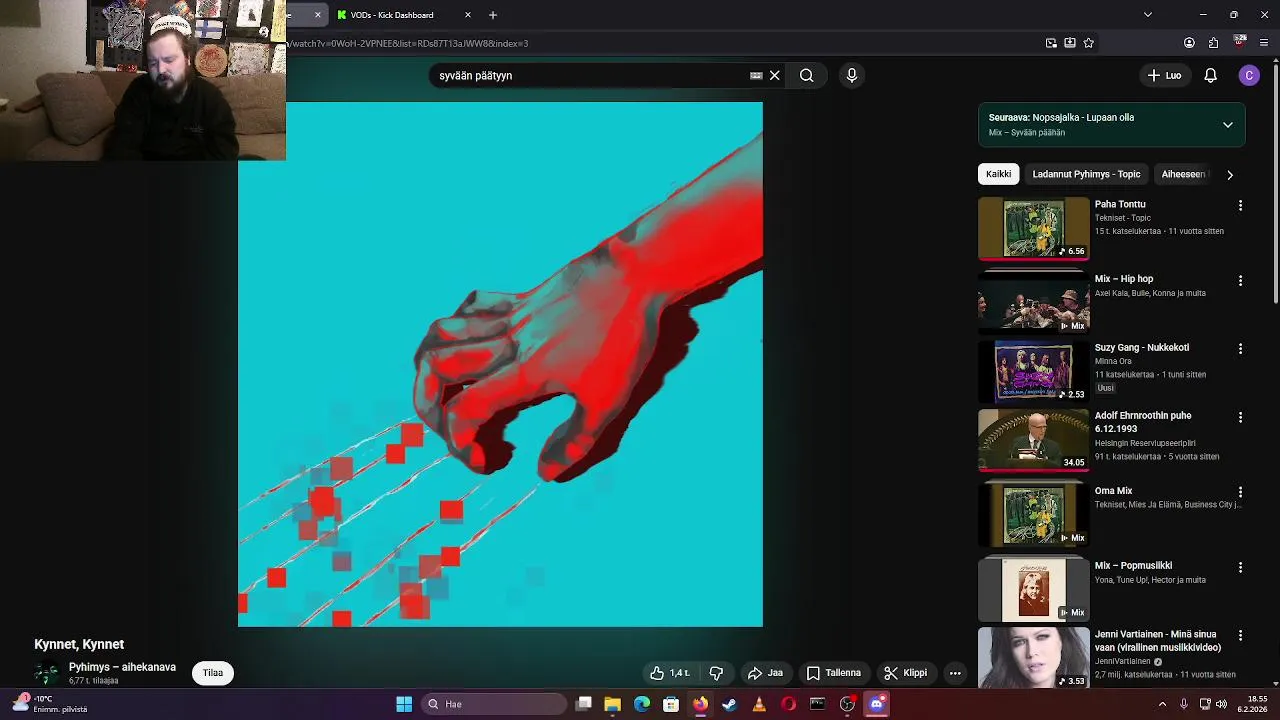Open the purple C account avatar menu
Viewport: 1280px width, 720px height.
1249,75
